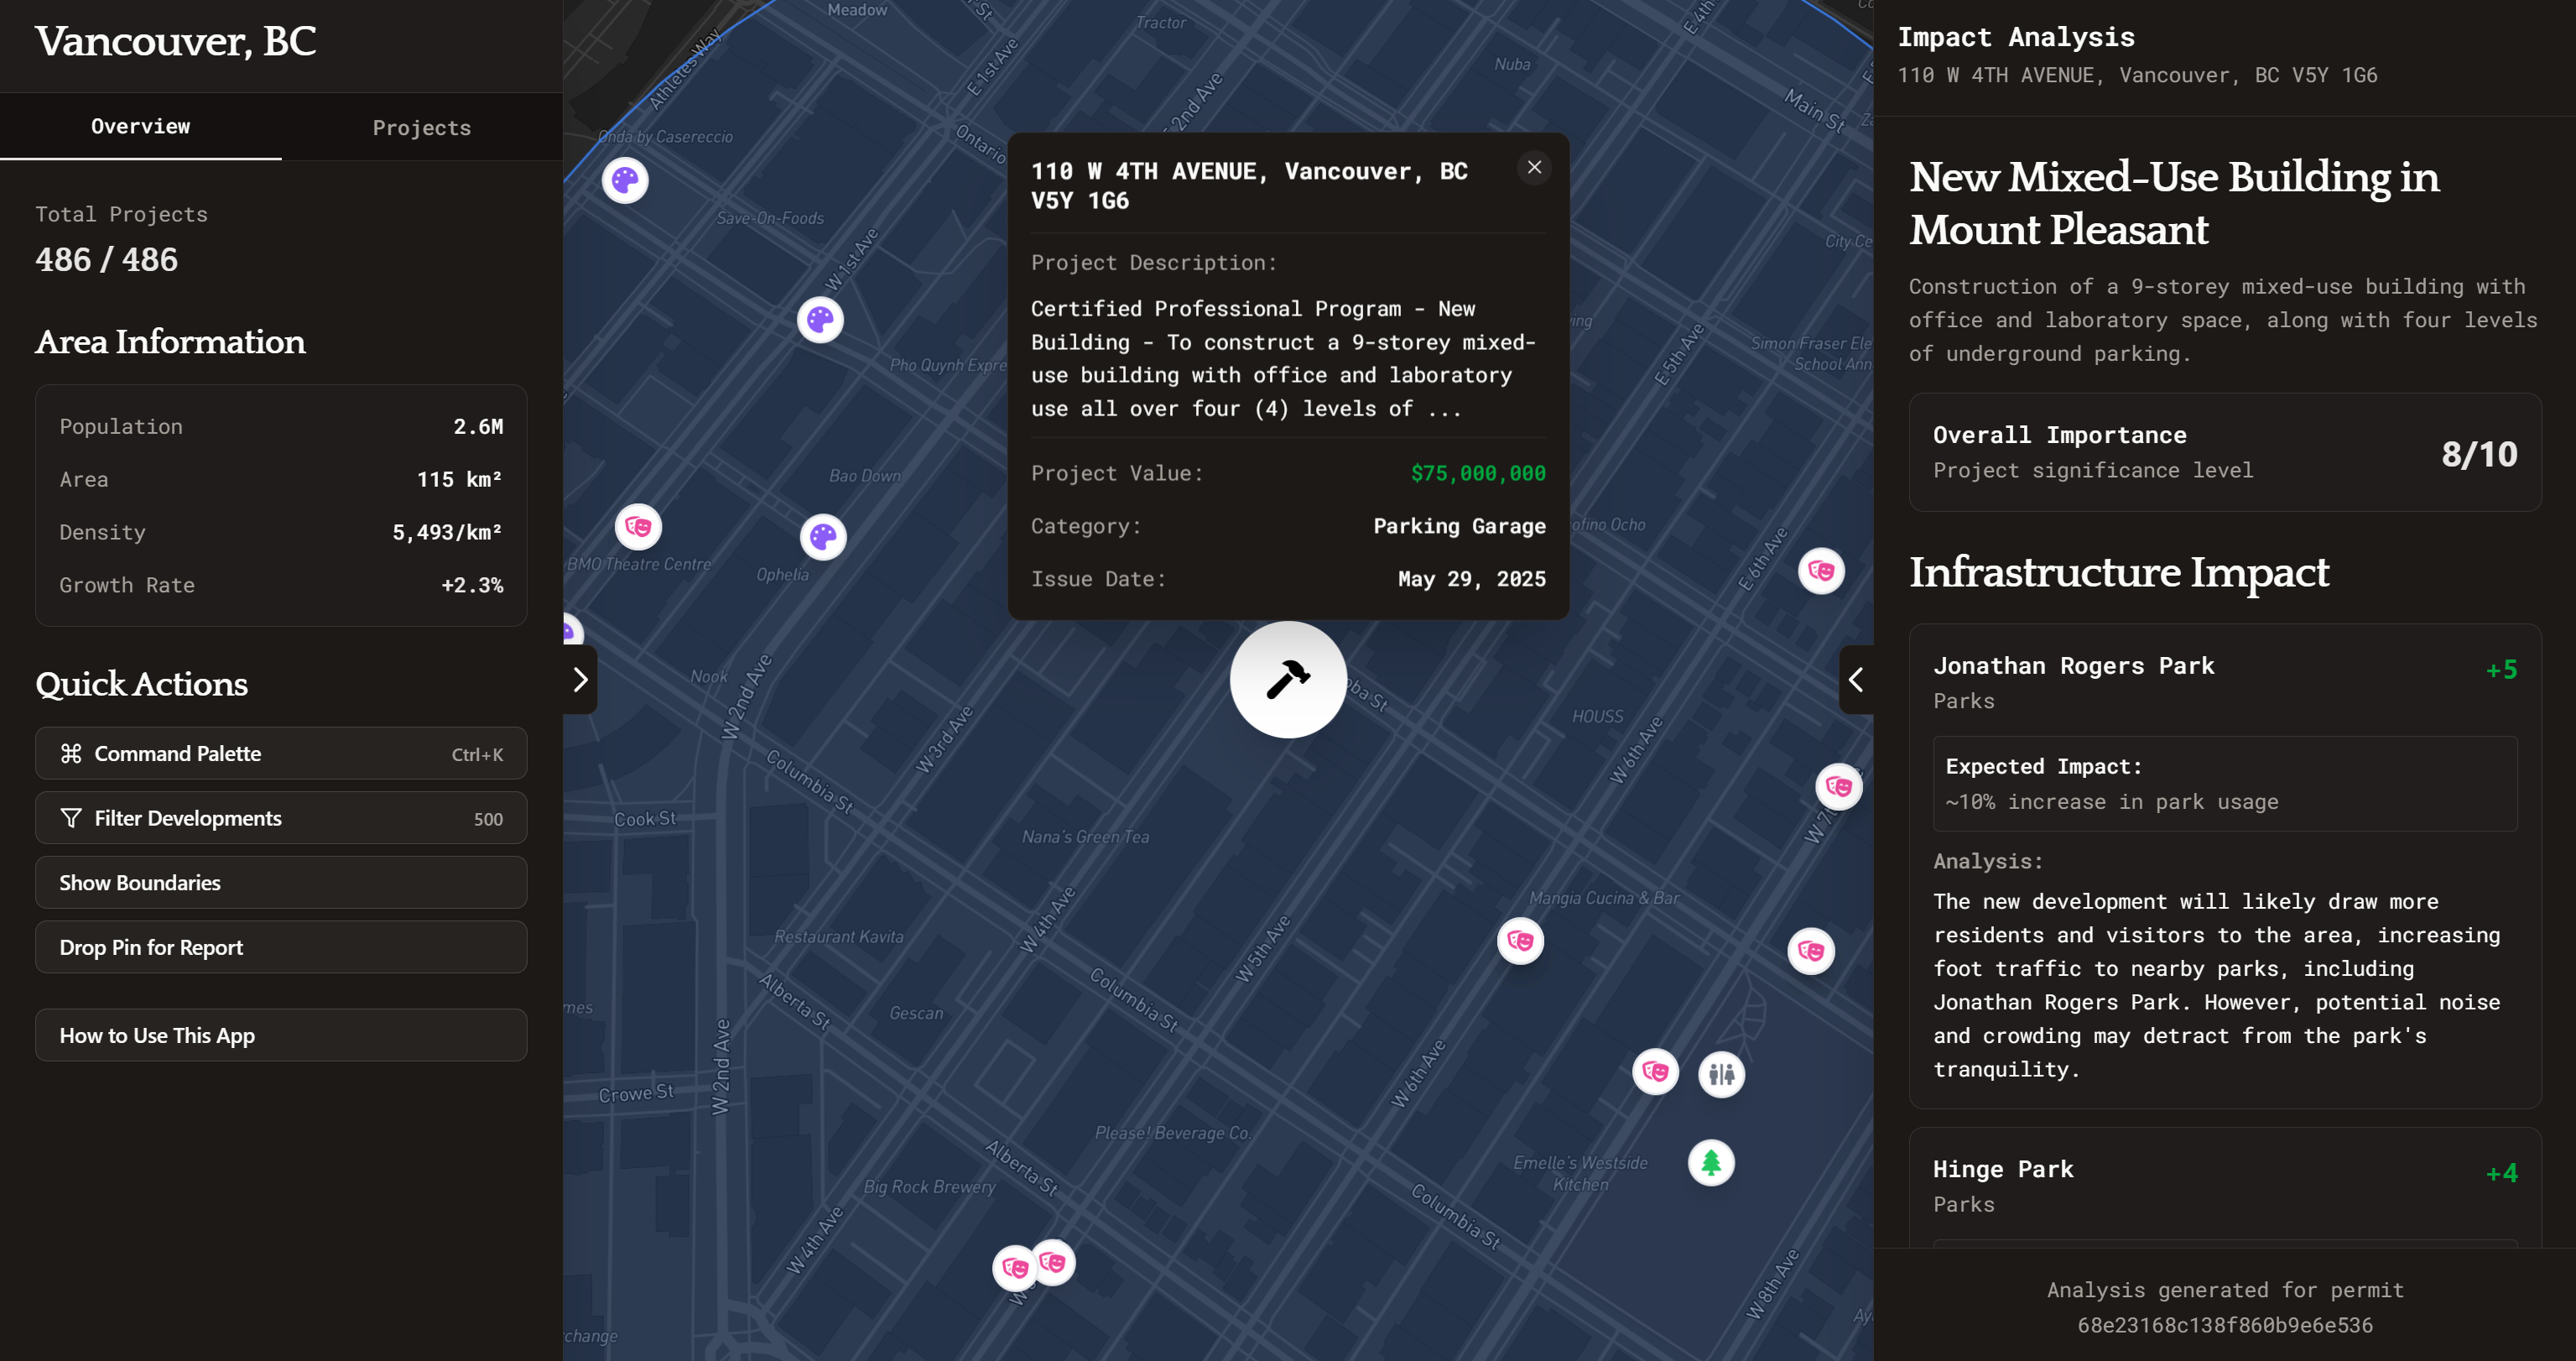Image resolution: width=2576 pixels, height=1361 pixels.
Task: Click the restroom marker with people icon
Action: (1721, 1074)
